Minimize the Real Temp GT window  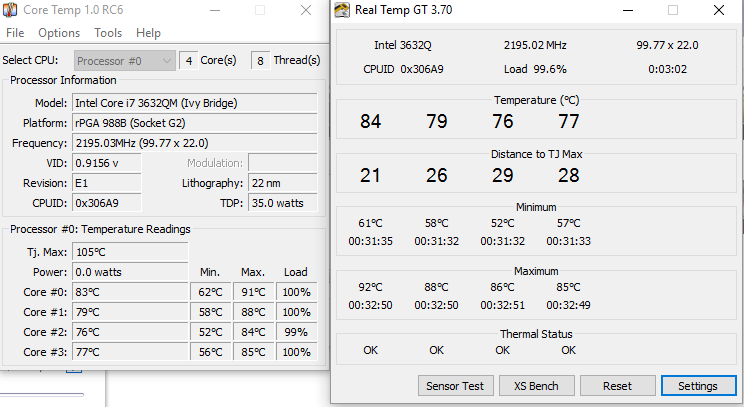[x=628, y=10]
